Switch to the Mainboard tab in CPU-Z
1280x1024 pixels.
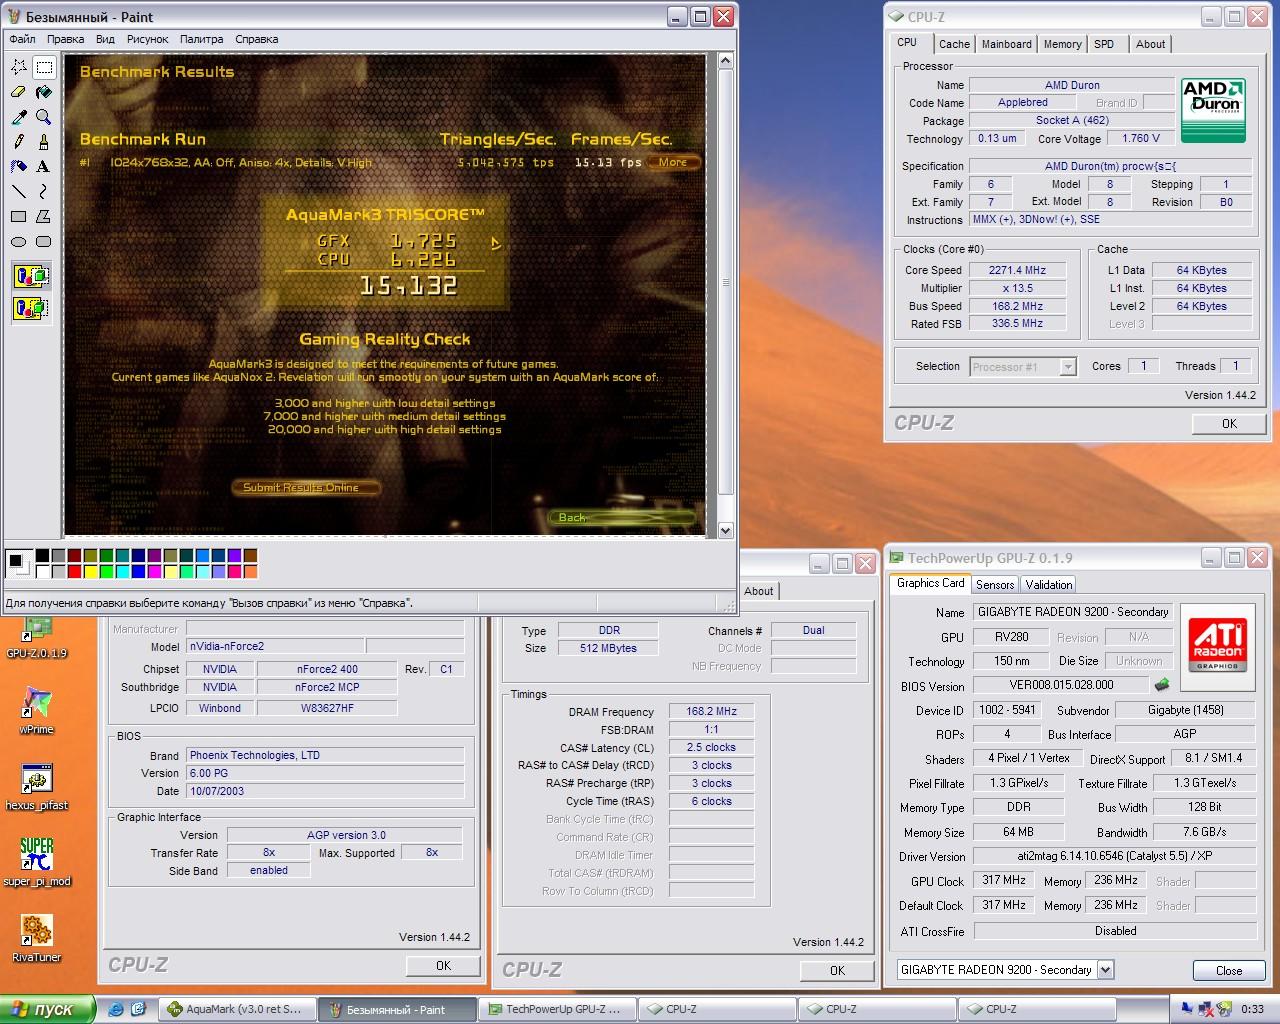coord(1006,44)
